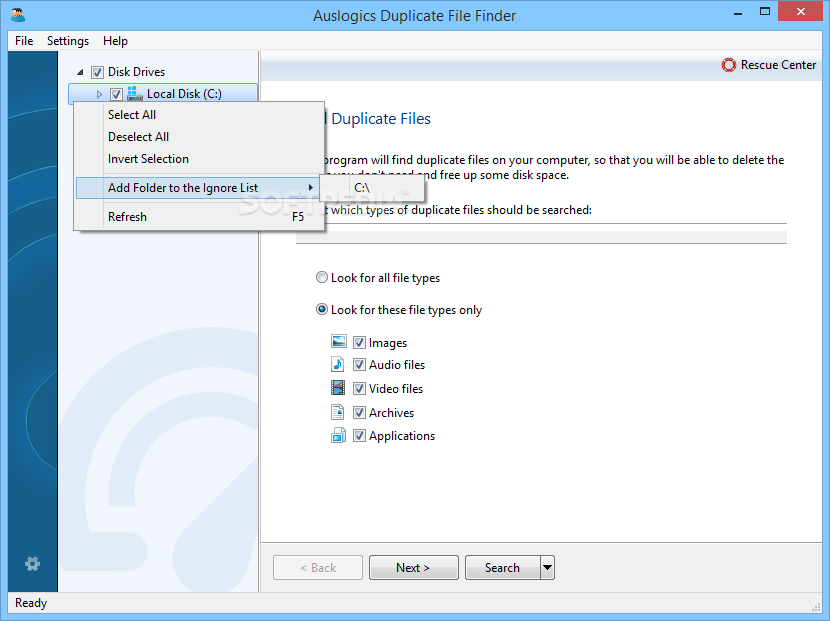830x621 pixels.
Task: Uncheck the Local Disk (C:) checkbox
Action: tap(116, 94)
